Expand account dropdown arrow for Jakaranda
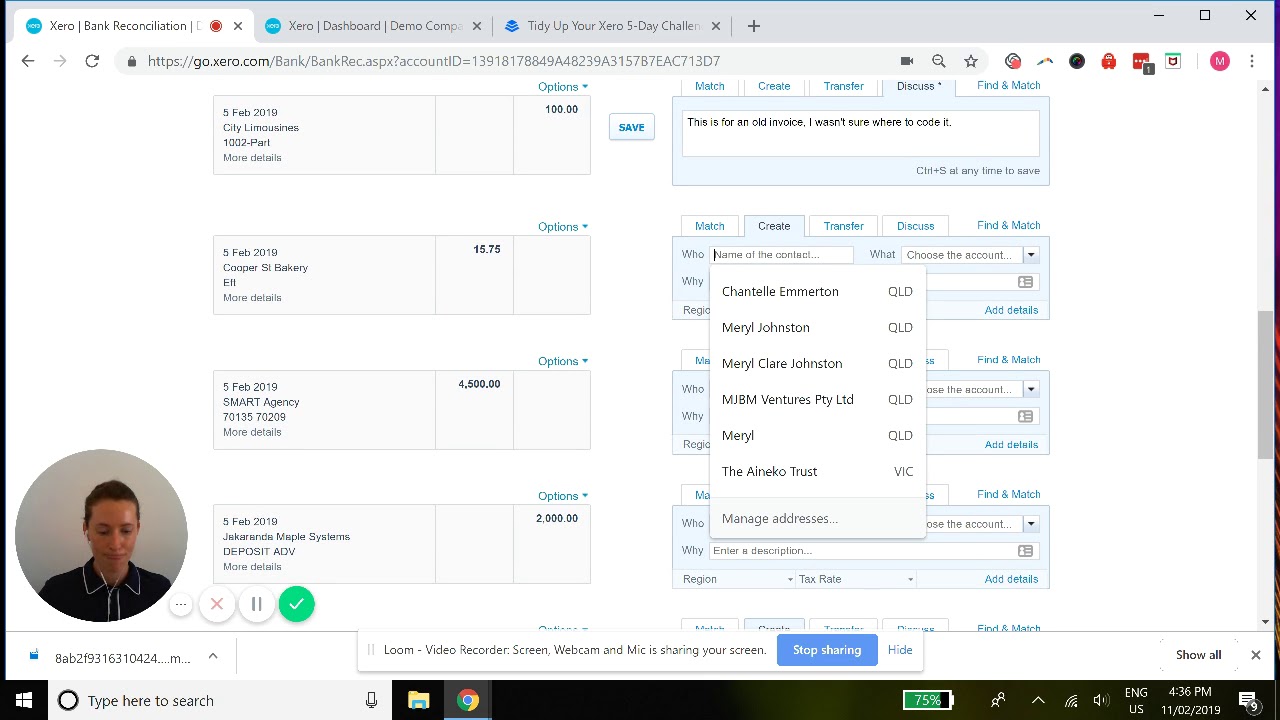The image size is (1280, 720). tap(1031, 524)
